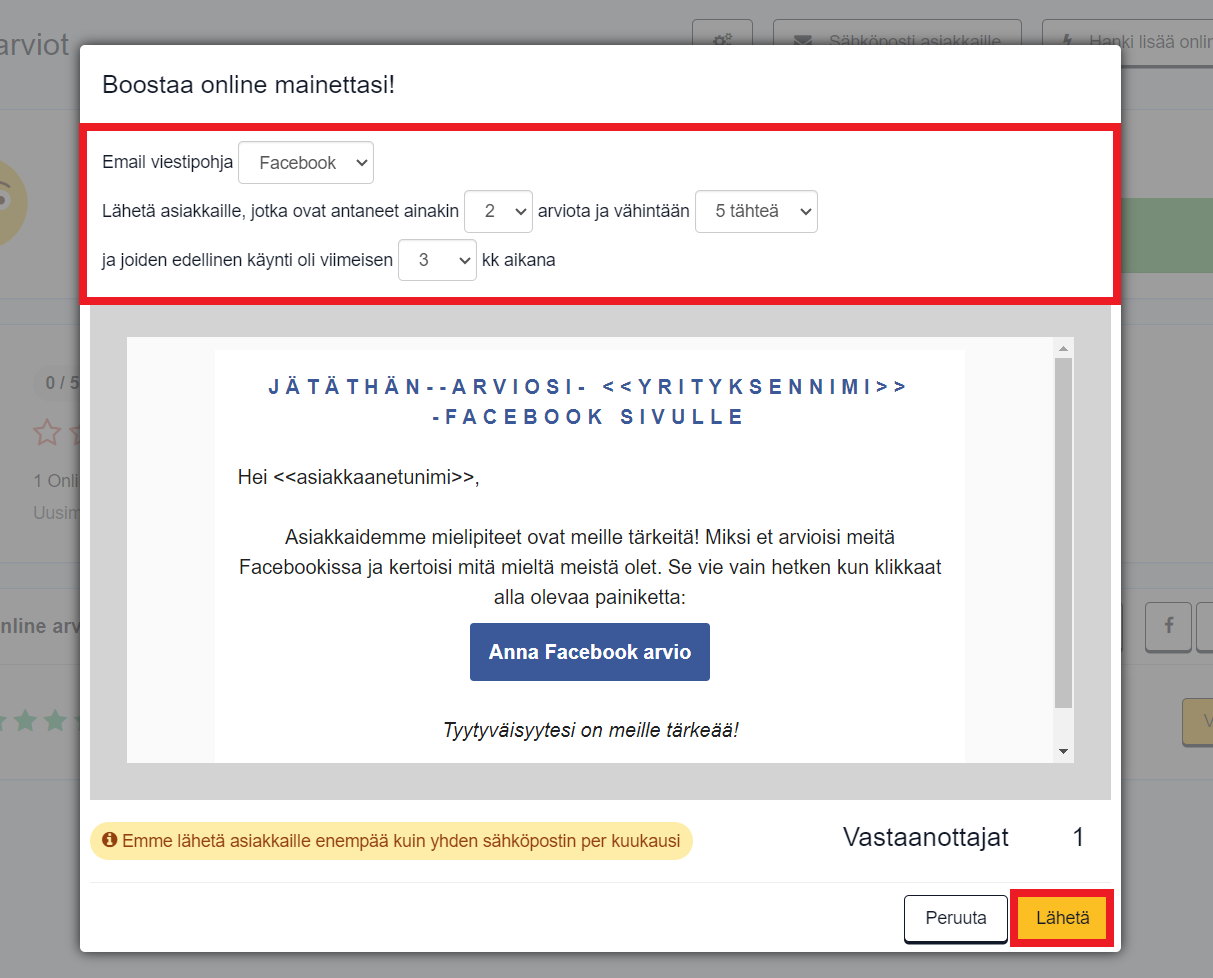Screen dimensions: 1213x978
Task: Click the email preview scrollbar down arrow
Action: coord(1063,751)
